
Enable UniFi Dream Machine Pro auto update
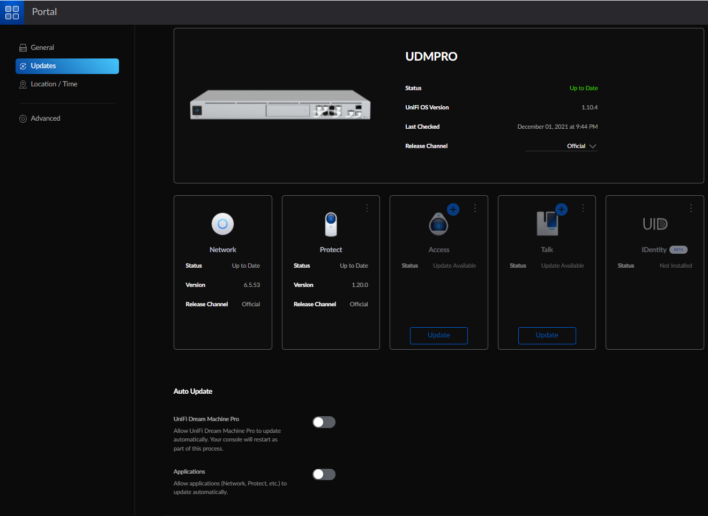point(324,422)
